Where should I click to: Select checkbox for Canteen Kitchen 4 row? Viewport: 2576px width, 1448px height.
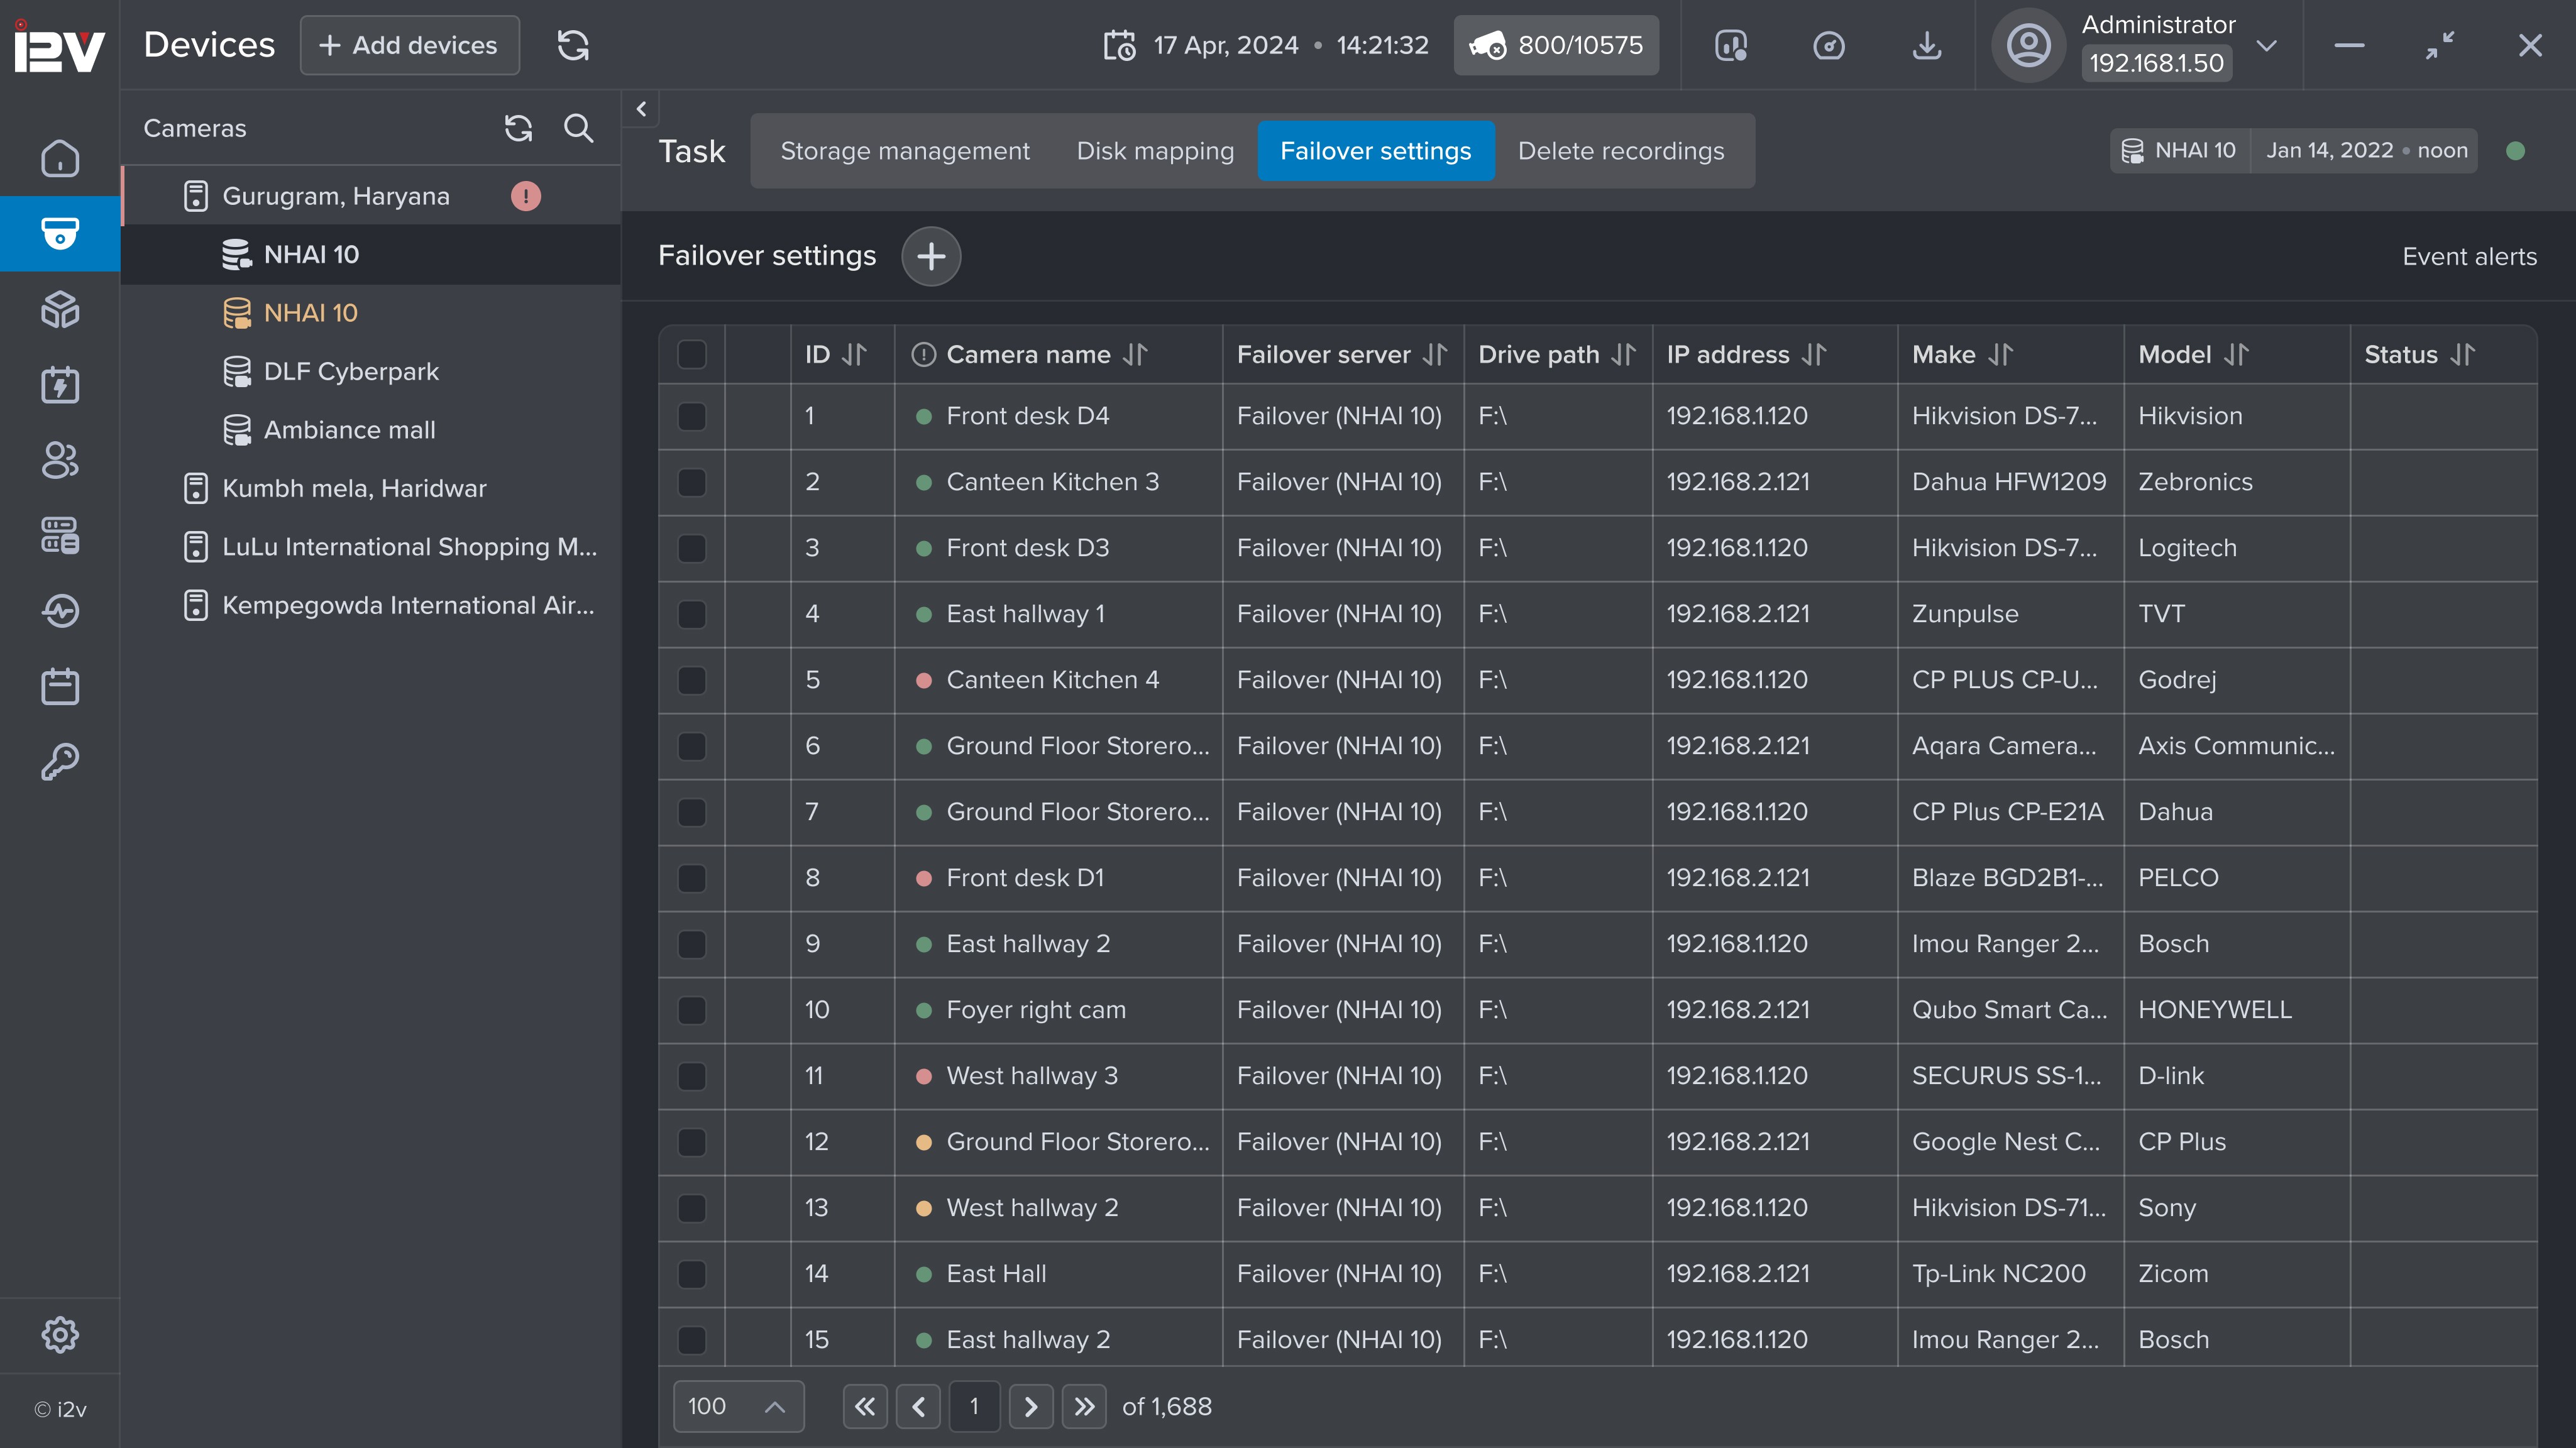(x=692, y=680)
